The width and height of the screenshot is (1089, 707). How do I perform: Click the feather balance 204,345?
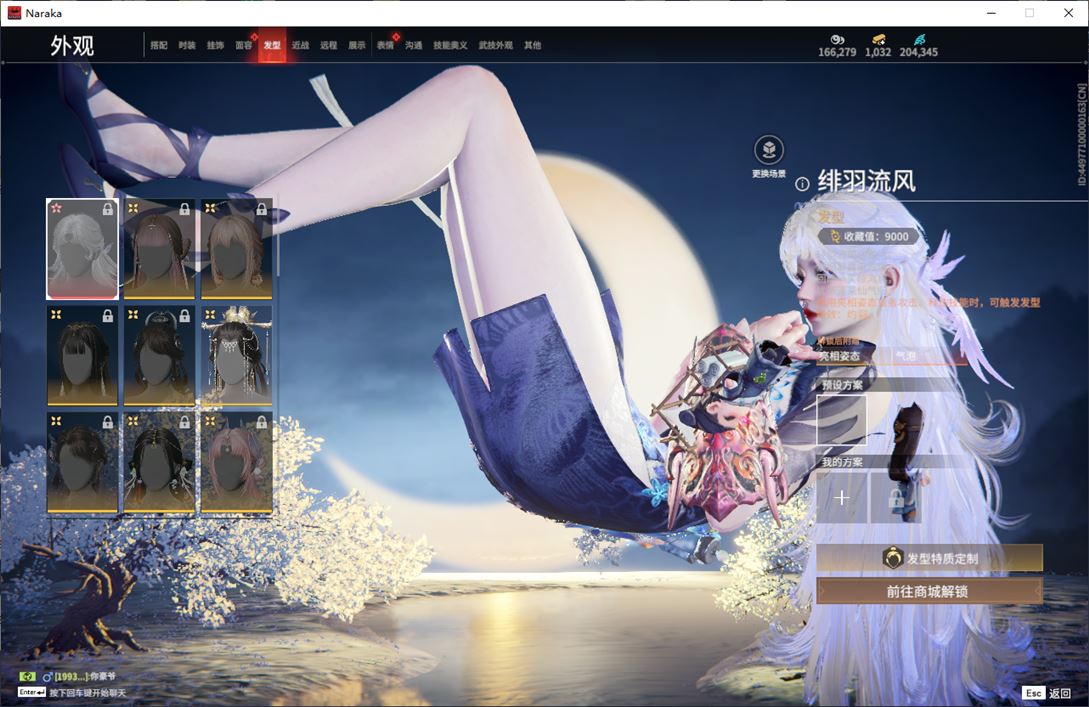tap(919, 52)
